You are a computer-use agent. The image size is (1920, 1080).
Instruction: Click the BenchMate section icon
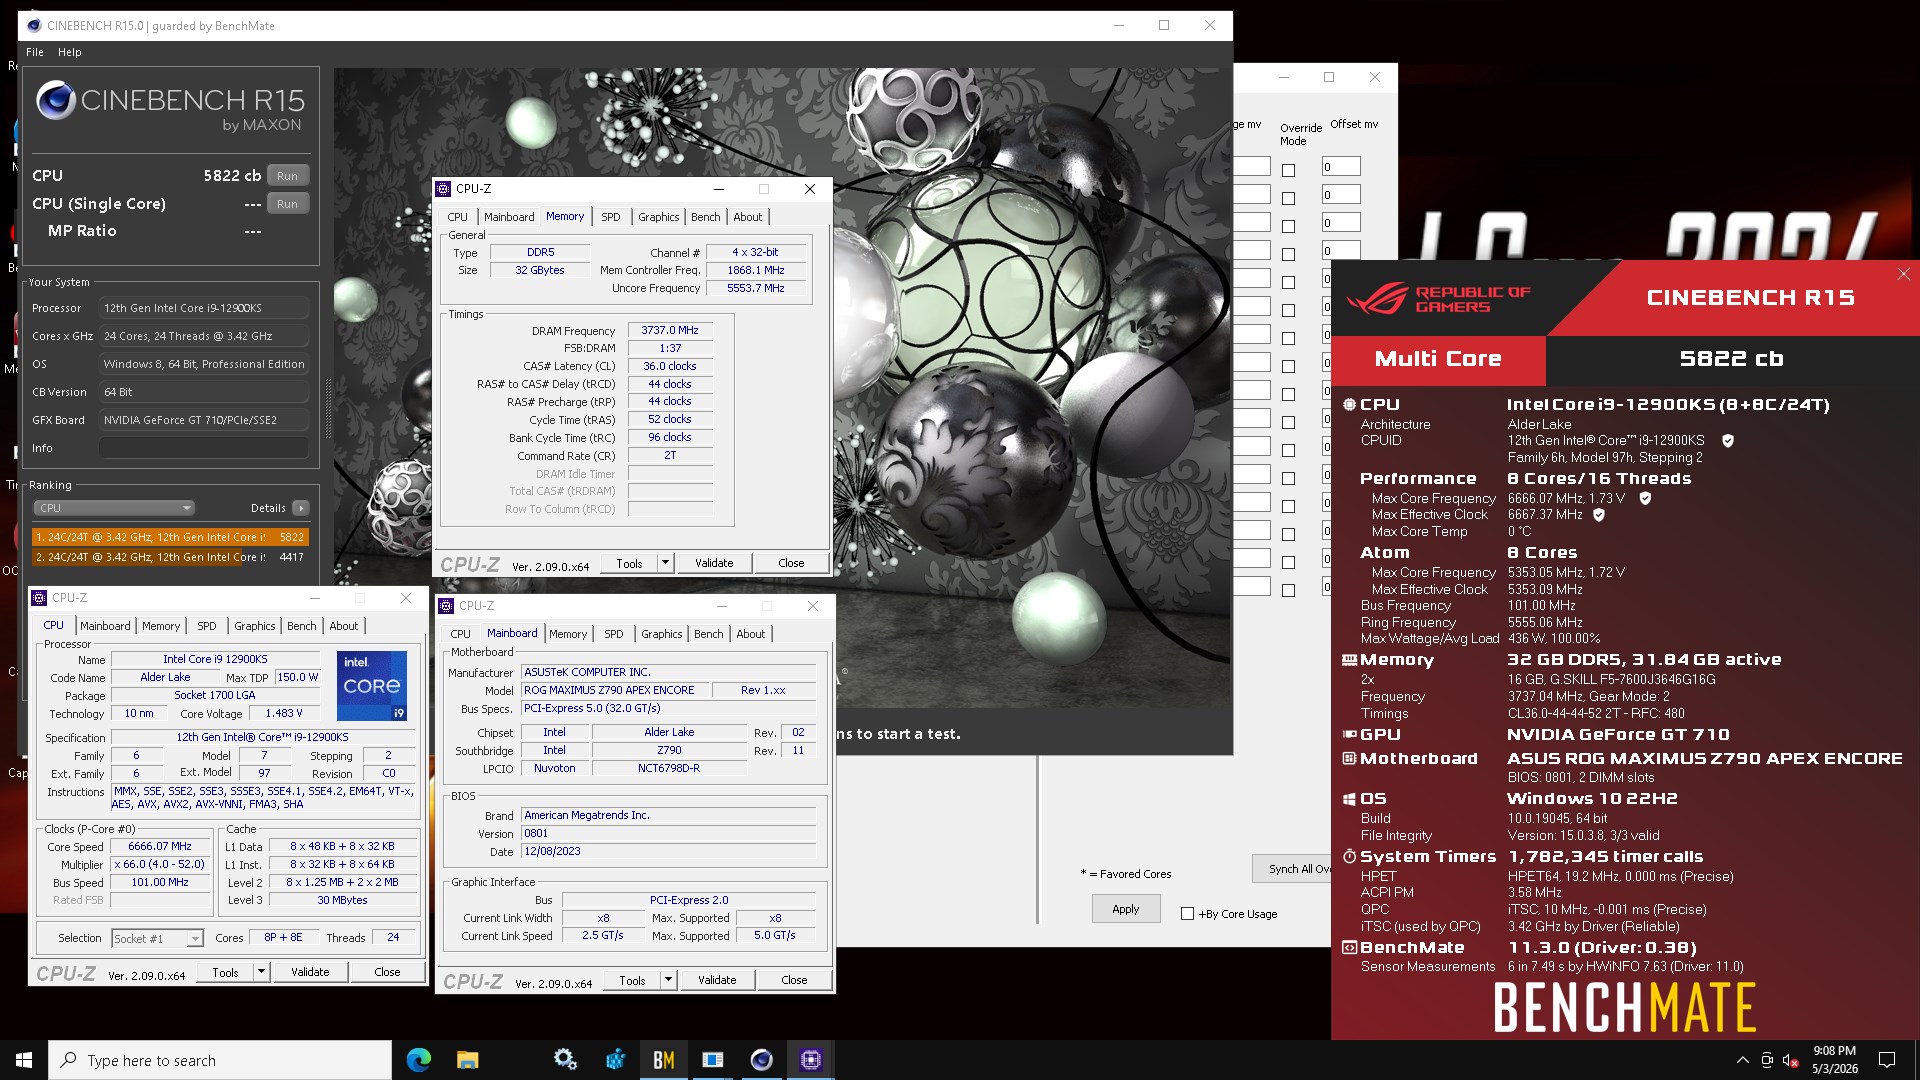(x=1349, y=948)
